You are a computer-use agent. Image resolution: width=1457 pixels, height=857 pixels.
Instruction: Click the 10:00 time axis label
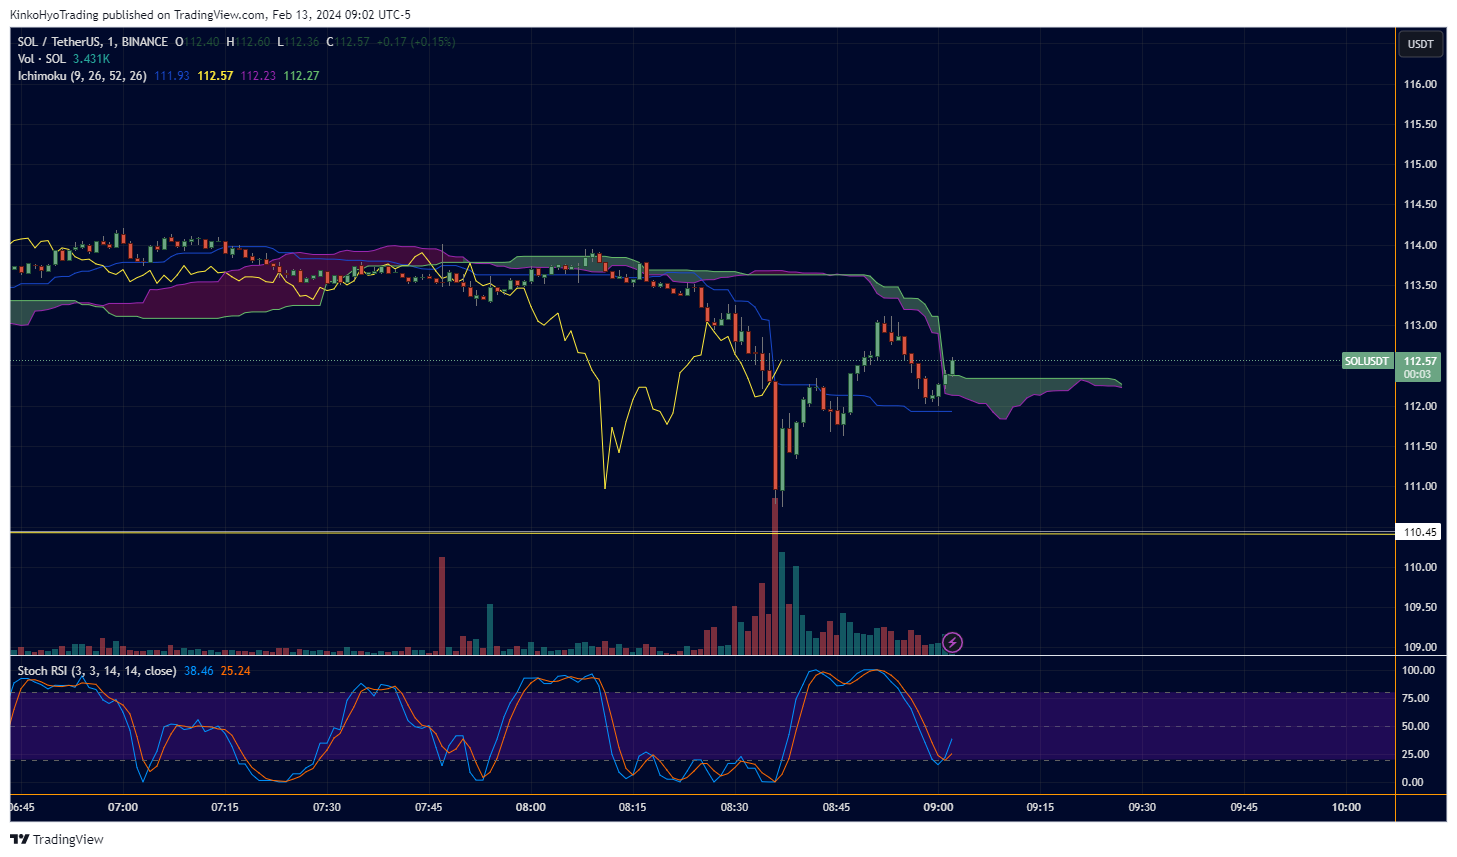(x=1346, y=807)
